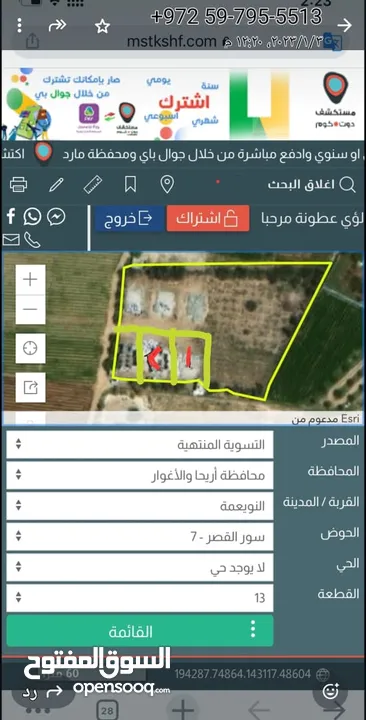Open the المحافظة dropdown showing أريحا والأغوار
The width and height of the screenshot is (366, 720).
pyautogui.click(x=140, y=475)
